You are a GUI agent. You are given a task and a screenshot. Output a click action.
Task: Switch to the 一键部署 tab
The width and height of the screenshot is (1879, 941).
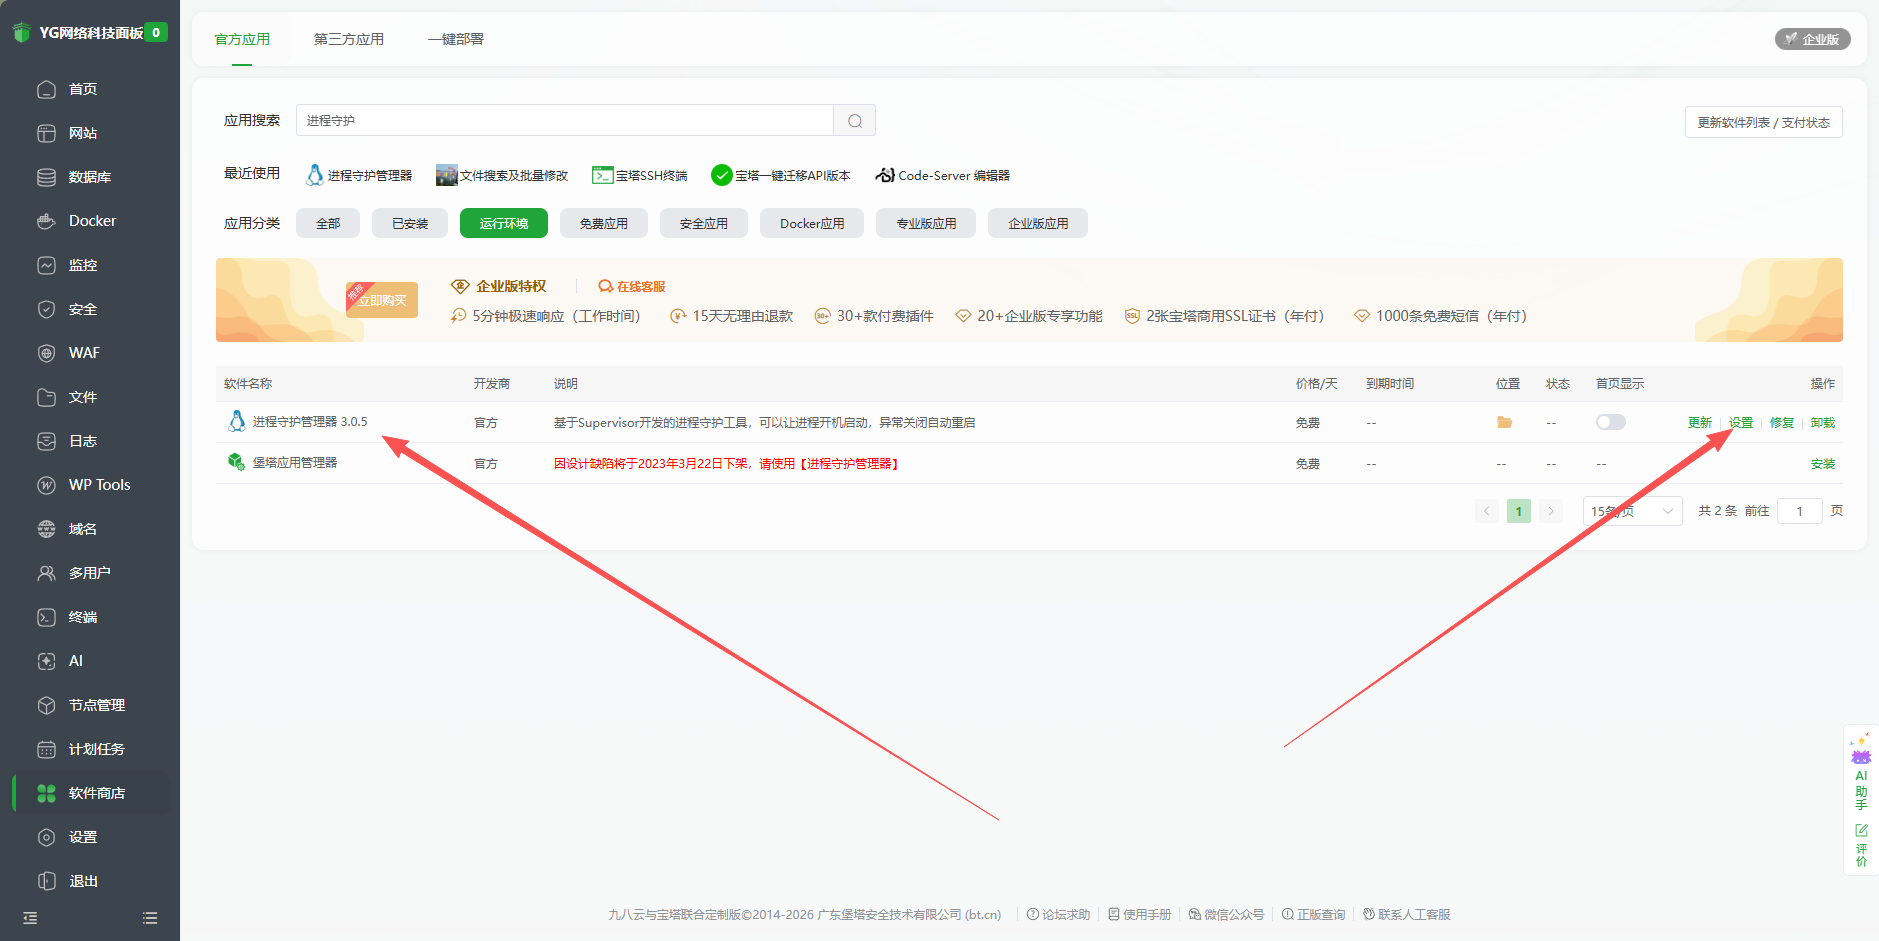pos(456,39)
